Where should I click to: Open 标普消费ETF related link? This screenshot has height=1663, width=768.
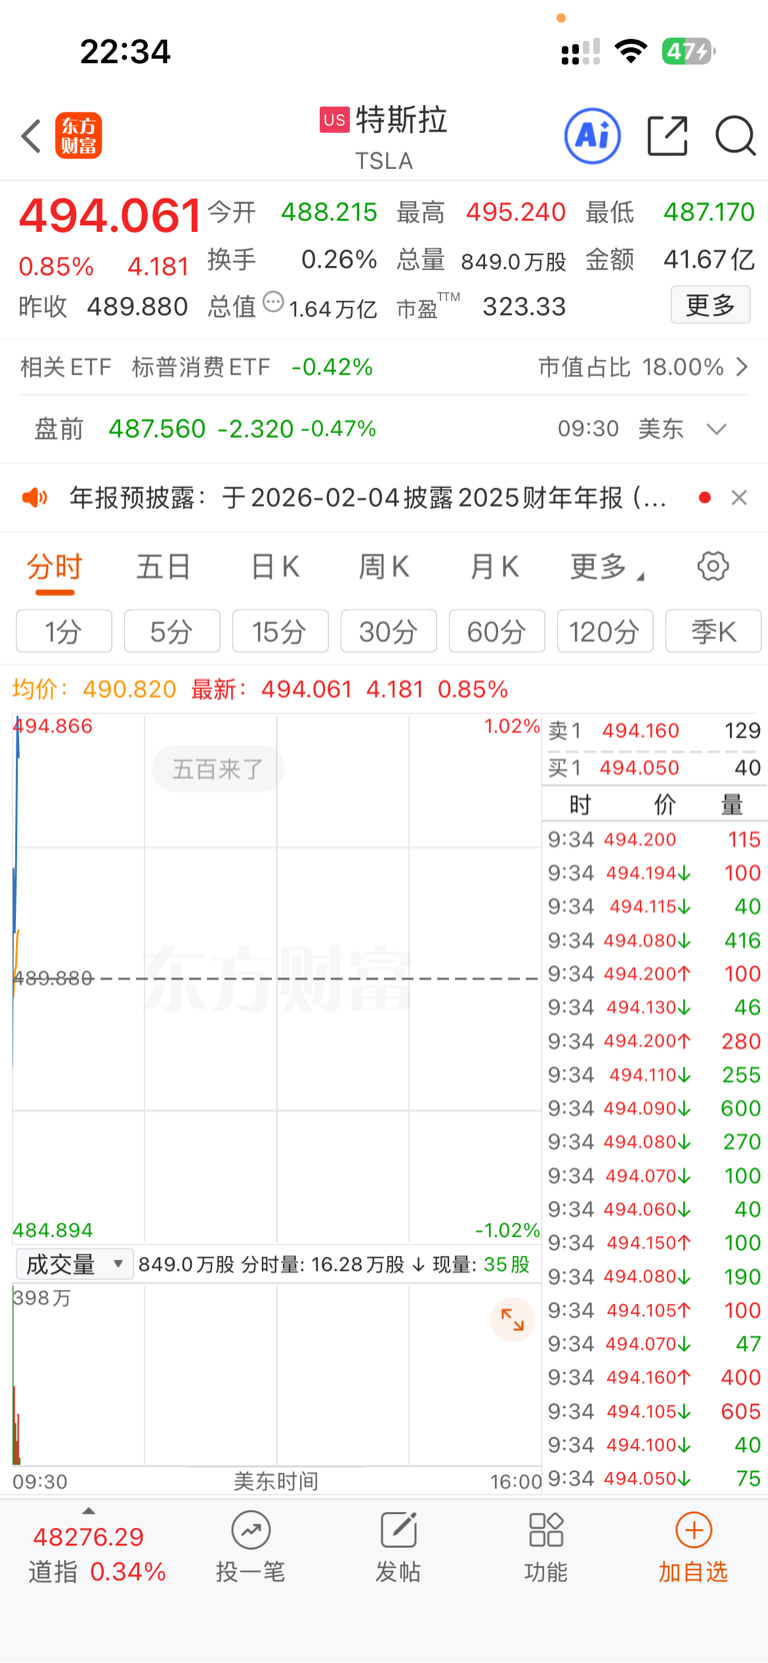pos(201,367)
